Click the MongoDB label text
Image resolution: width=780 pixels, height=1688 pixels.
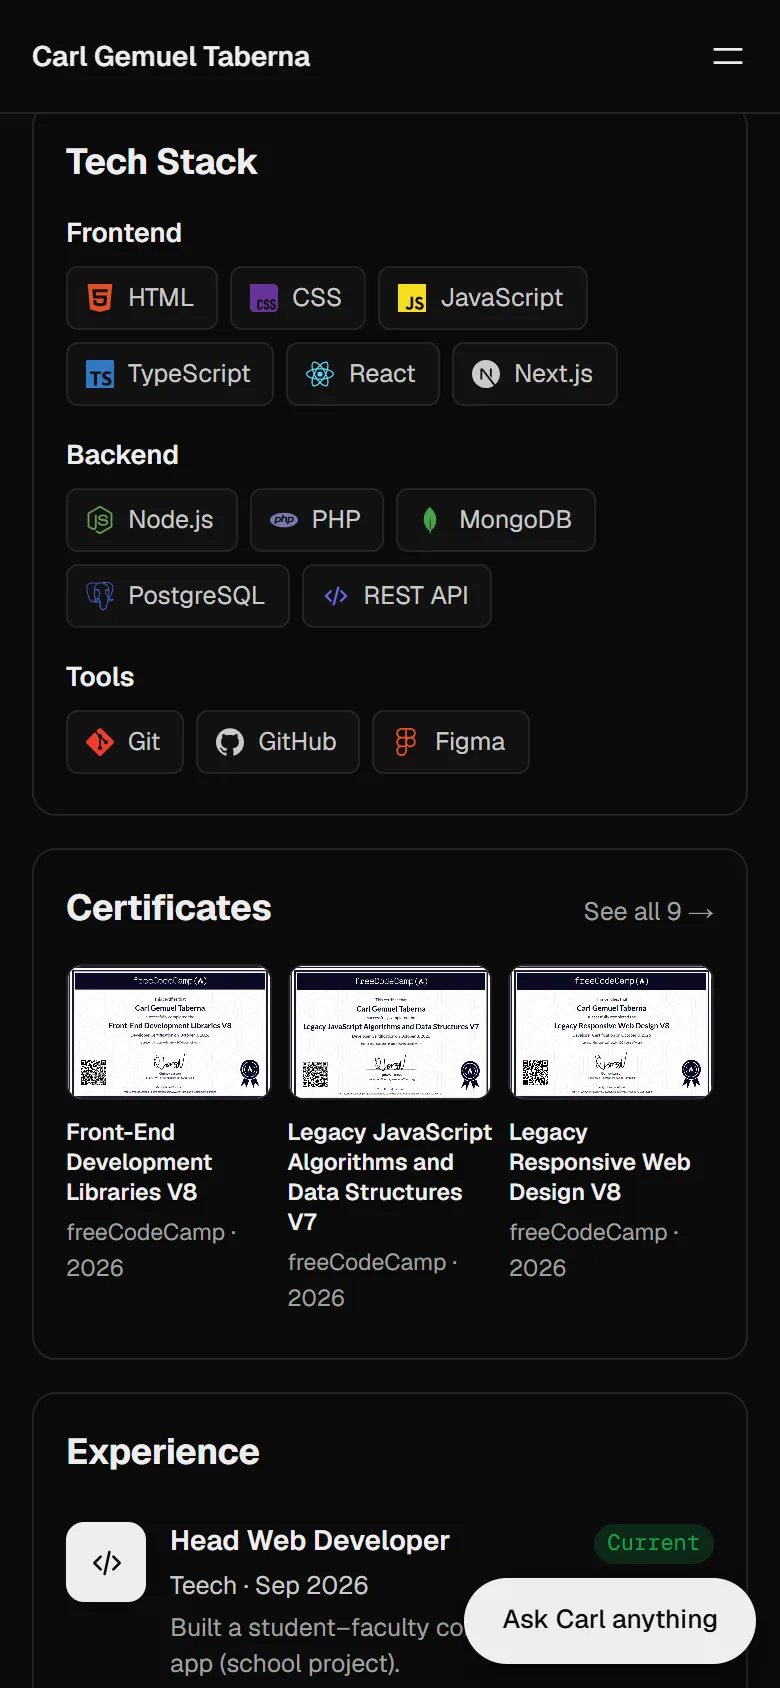tap(515, 520)
